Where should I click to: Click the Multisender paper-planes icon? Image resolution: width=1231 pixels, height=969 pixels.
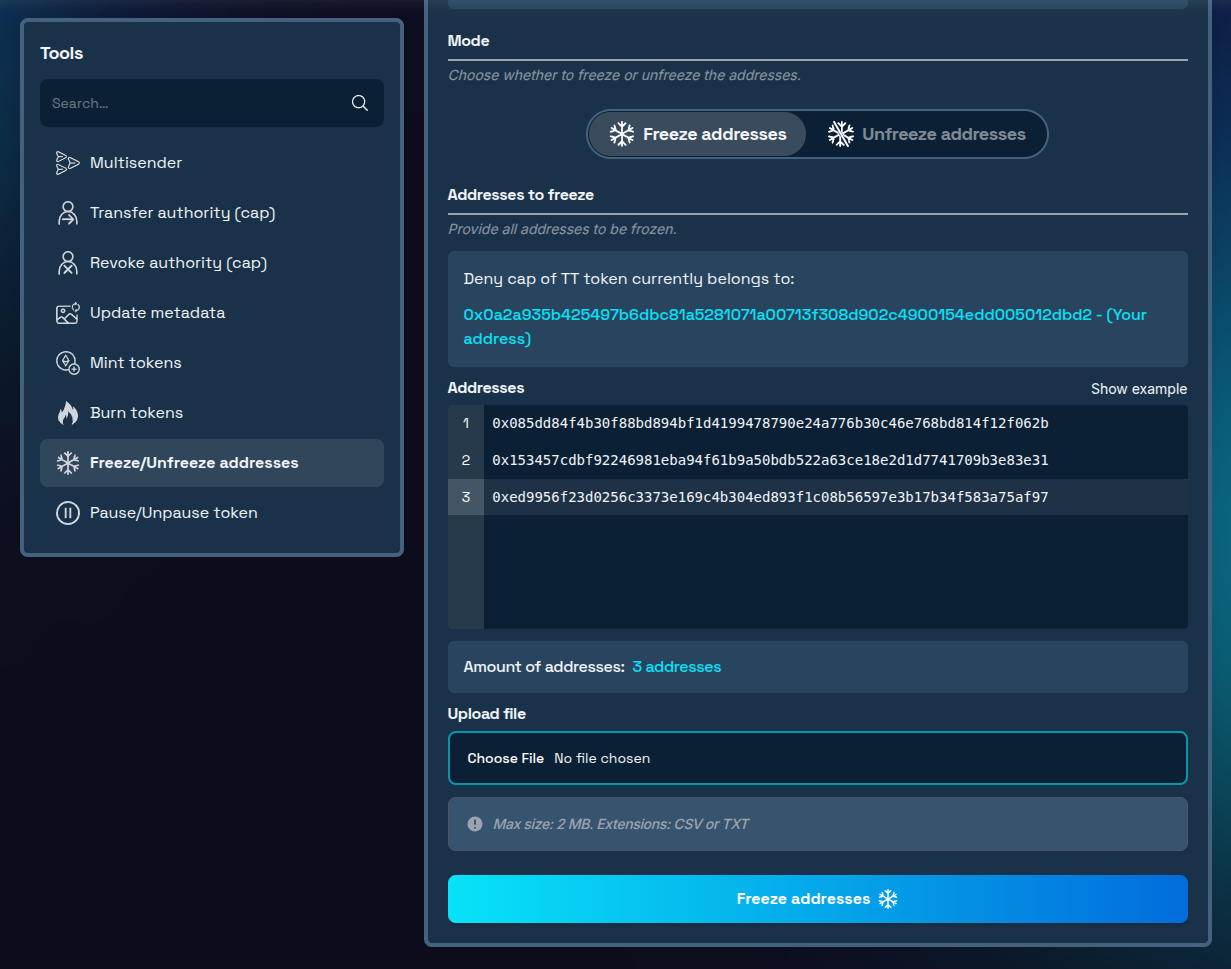click(x=67, y=163)
